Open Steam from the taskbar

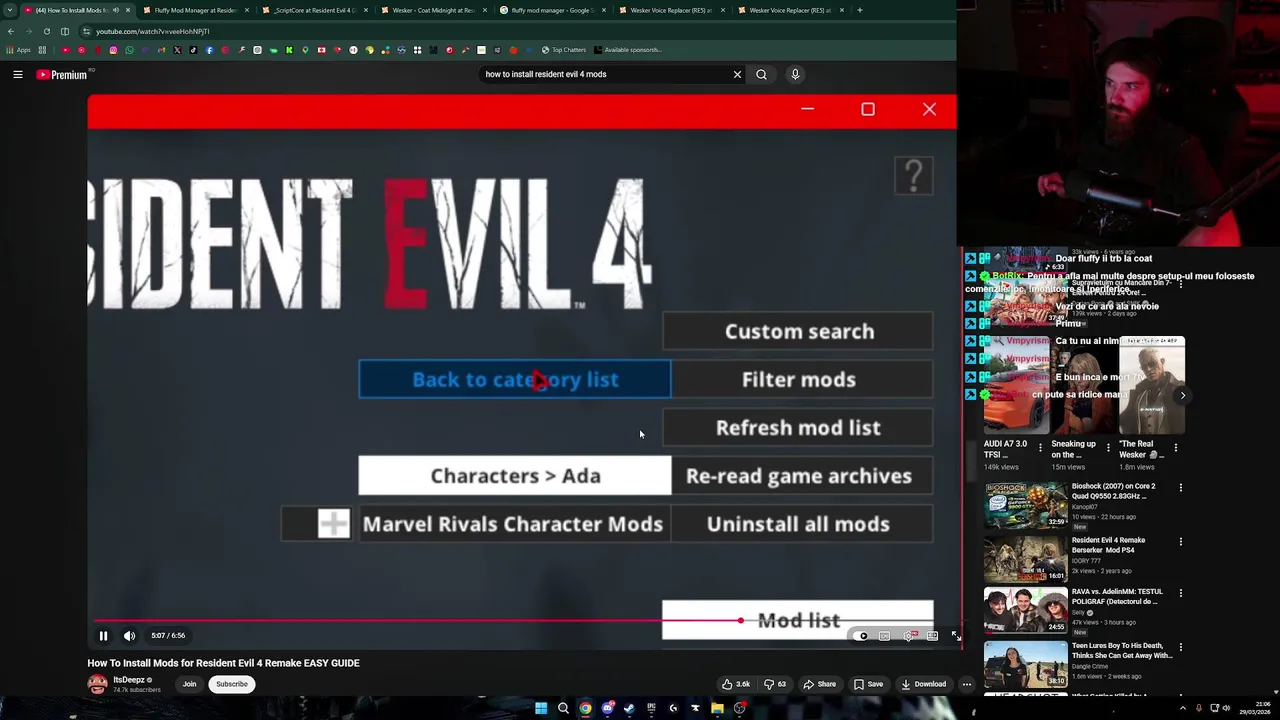click(x=629, y=708)
